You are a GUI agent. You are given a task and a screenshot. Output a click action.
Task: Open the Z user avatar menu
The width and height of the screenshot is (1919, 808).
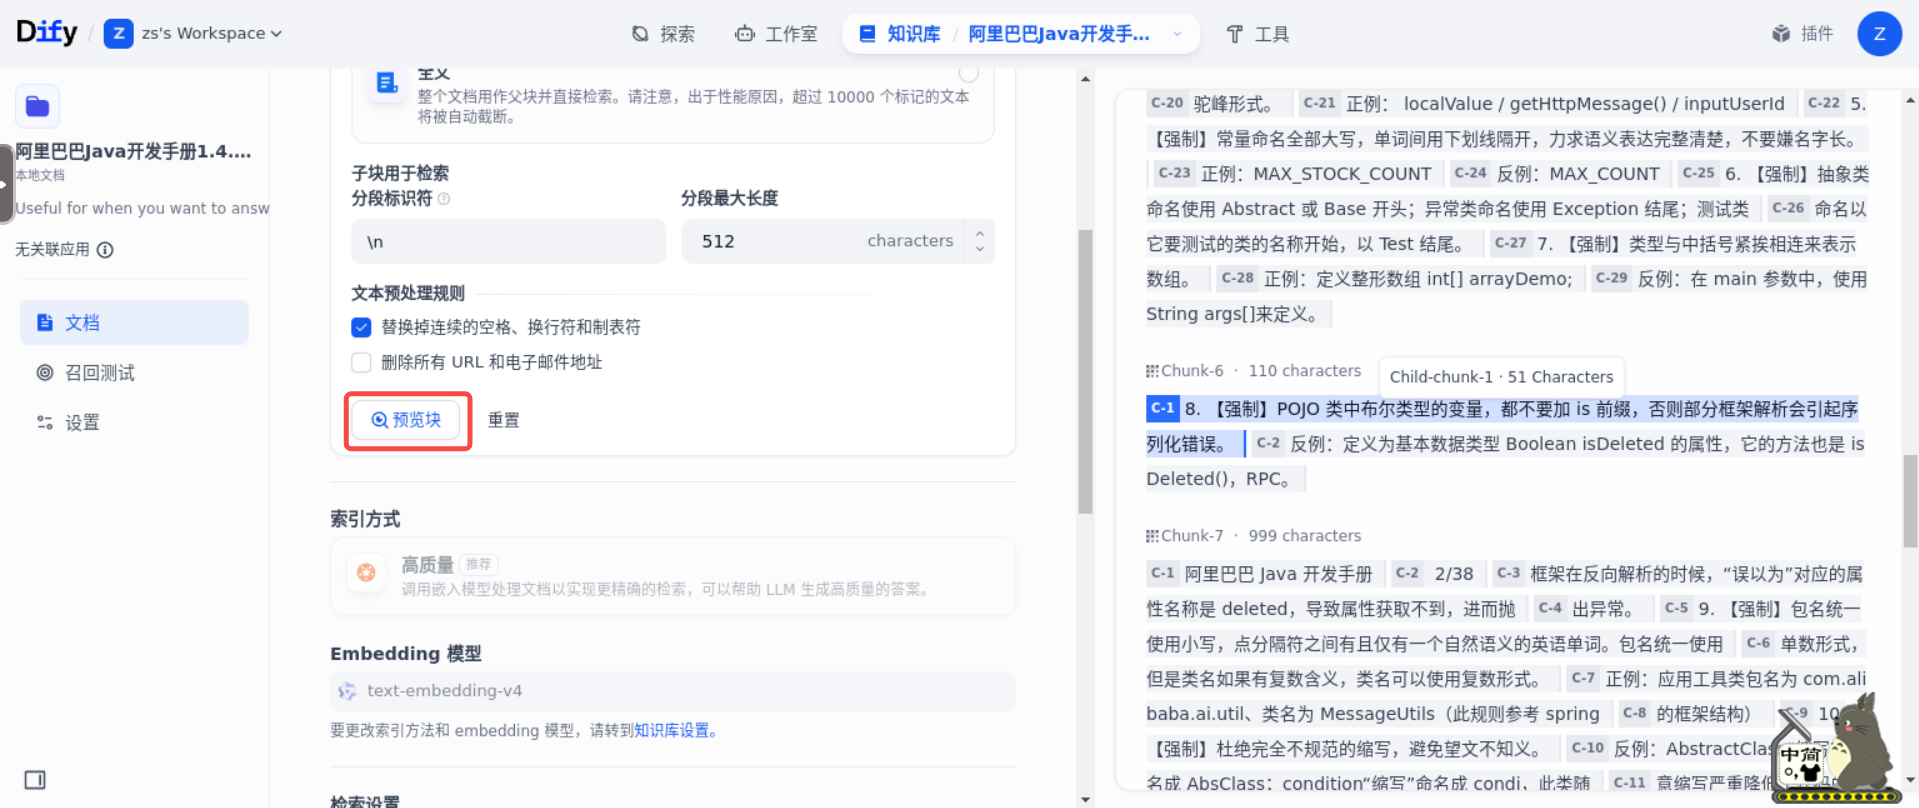(x=1879, y=34)
